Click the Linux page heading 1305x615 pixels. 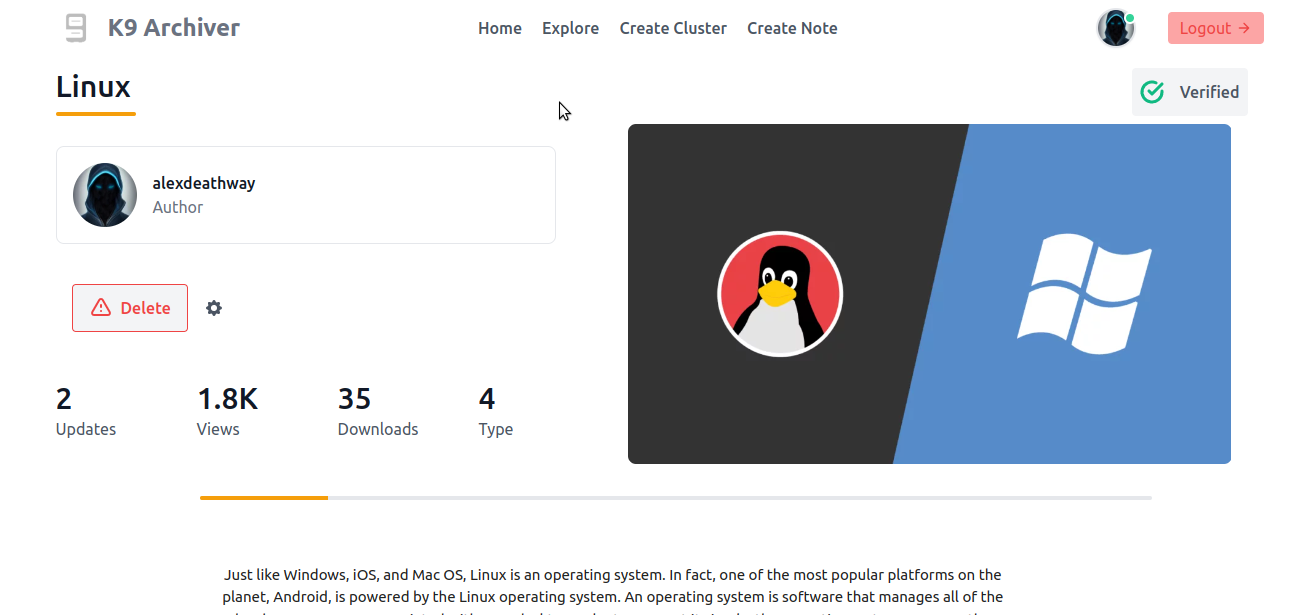pyautogui.click(x=93, y=87)
